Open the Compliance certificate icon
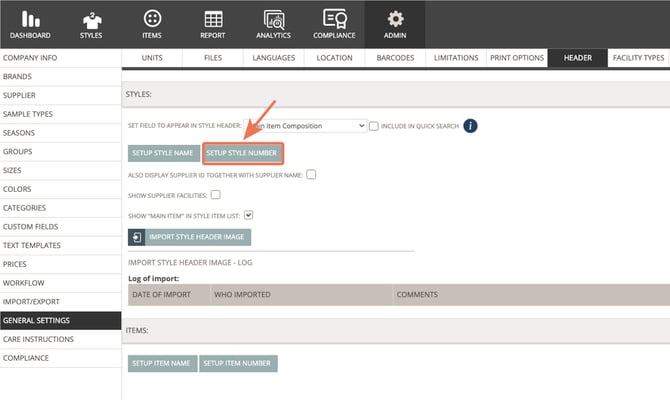 (x=335, y=18)
